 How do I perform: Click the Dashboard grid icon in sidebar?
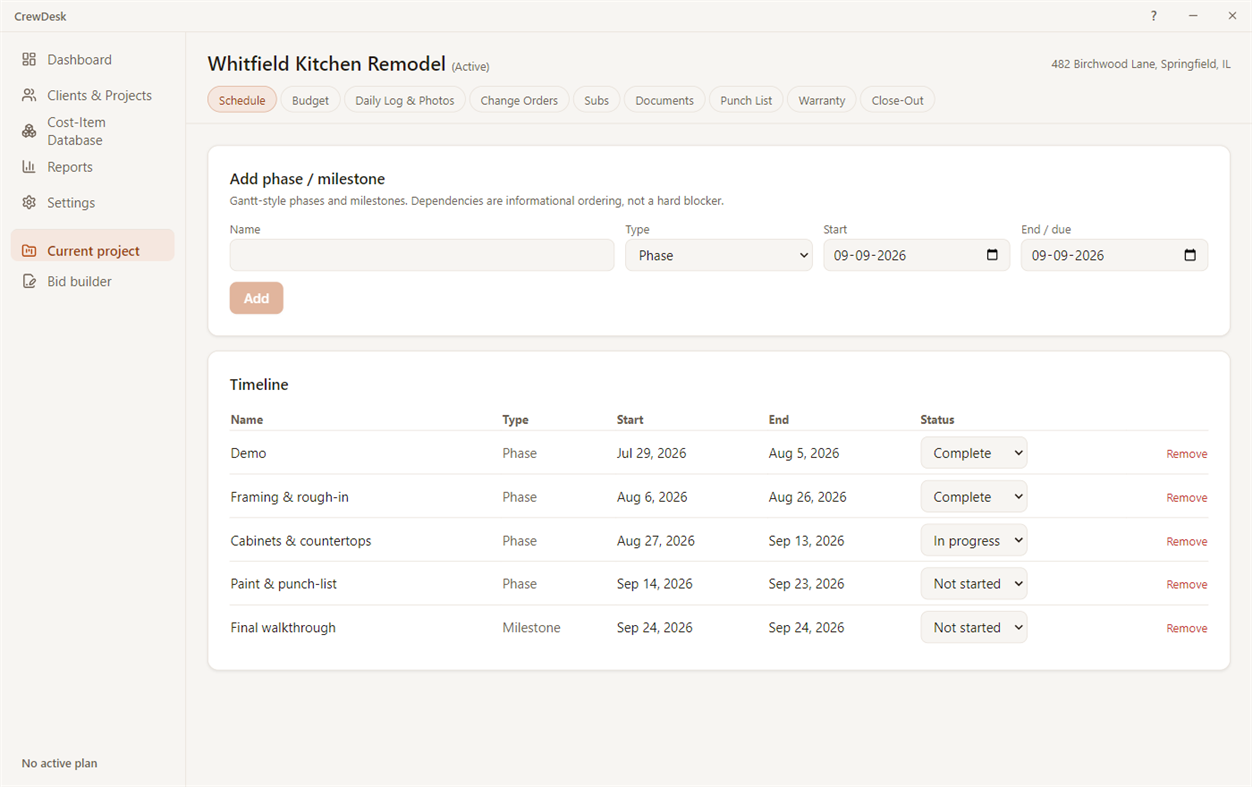29,60
